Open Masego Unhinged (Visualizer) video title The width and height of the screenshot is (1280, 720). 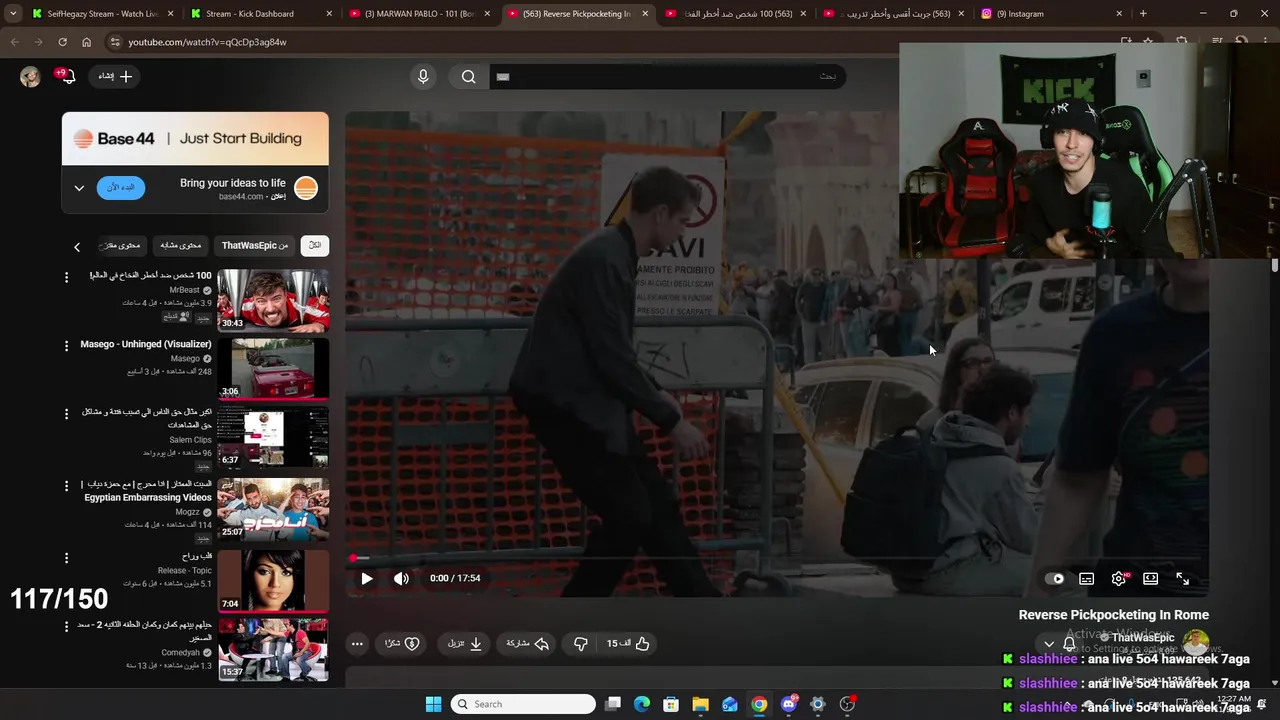pyautogui.click(x=146, y=344)
